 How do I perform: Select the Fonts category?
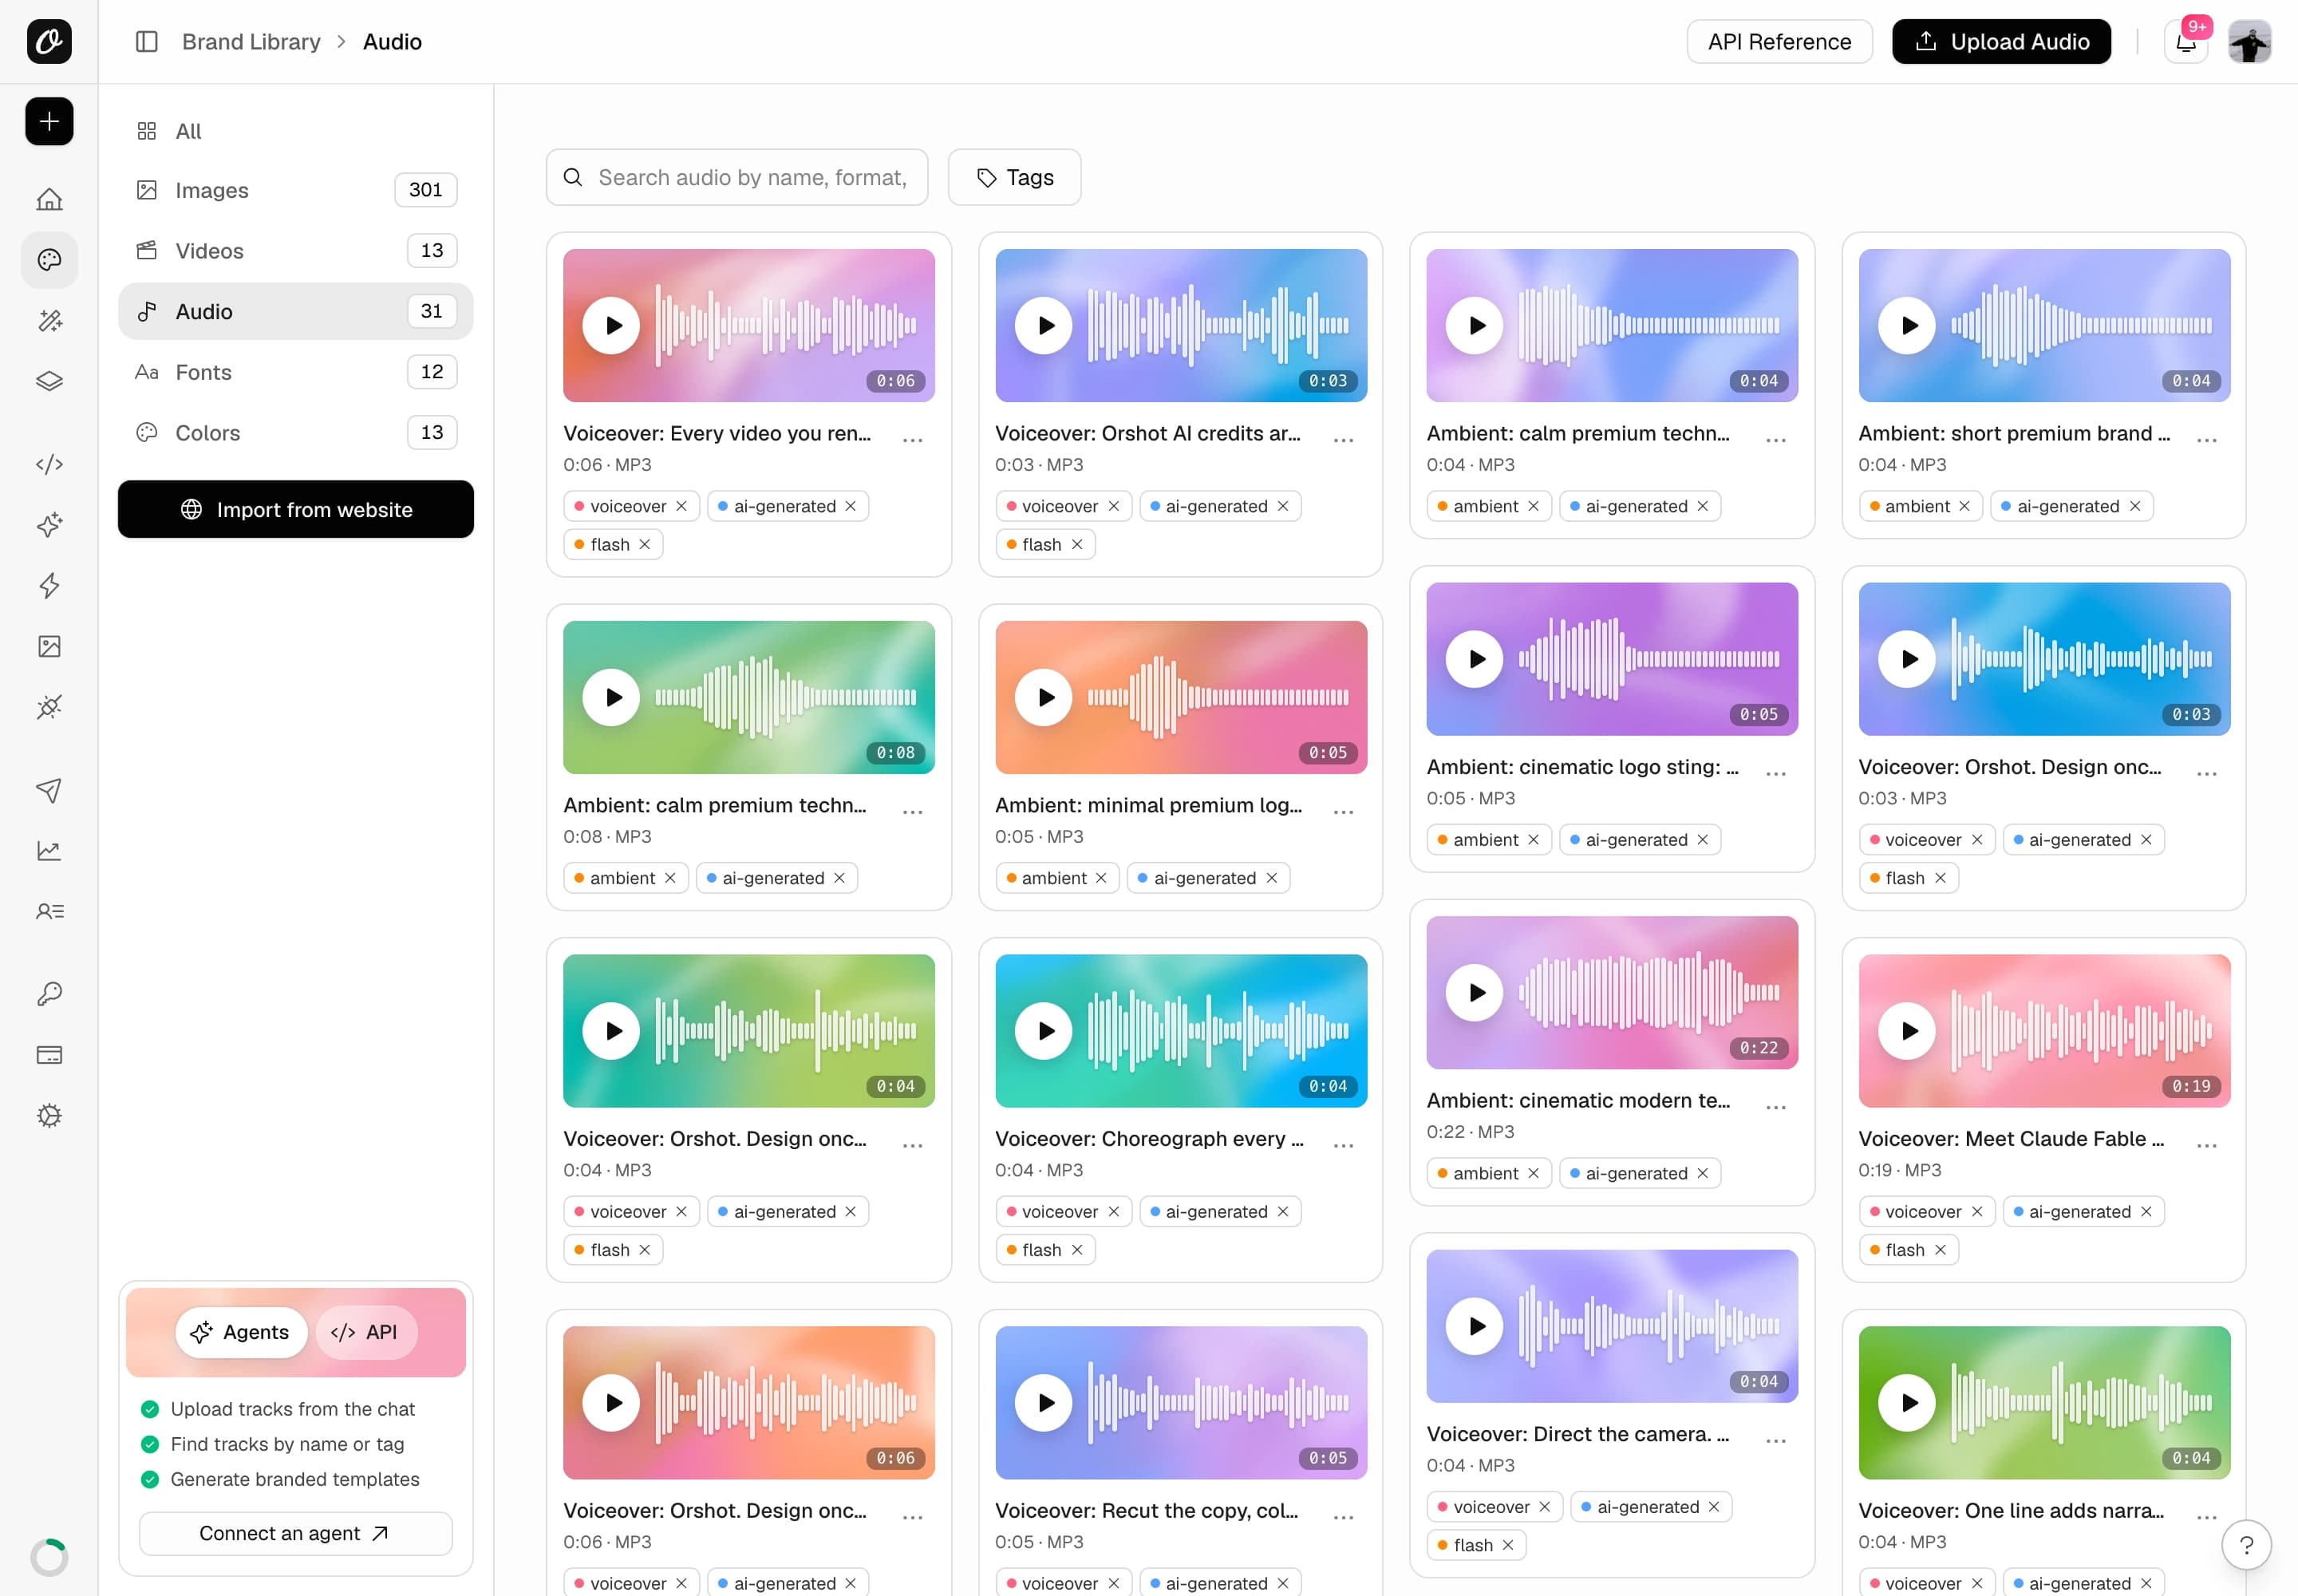click(296, 372)
